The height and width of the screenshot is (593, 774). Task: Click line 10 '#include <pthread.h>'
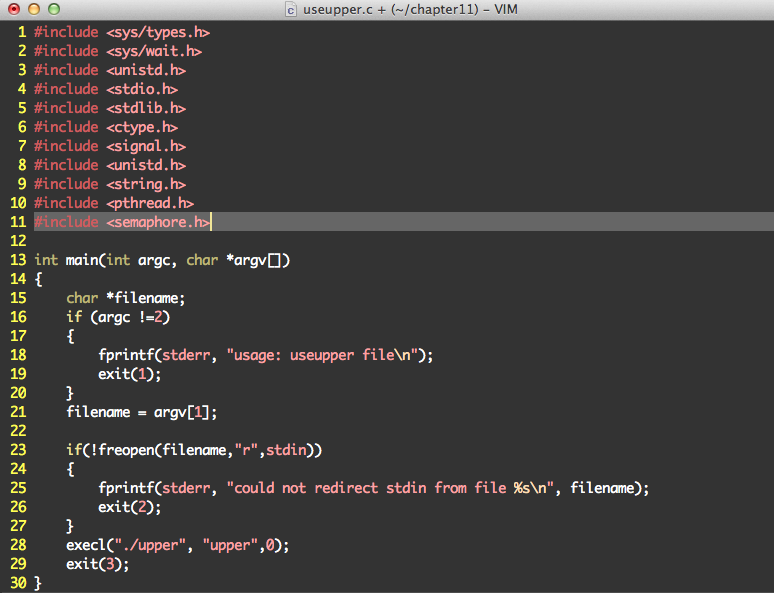pos(114,203)
